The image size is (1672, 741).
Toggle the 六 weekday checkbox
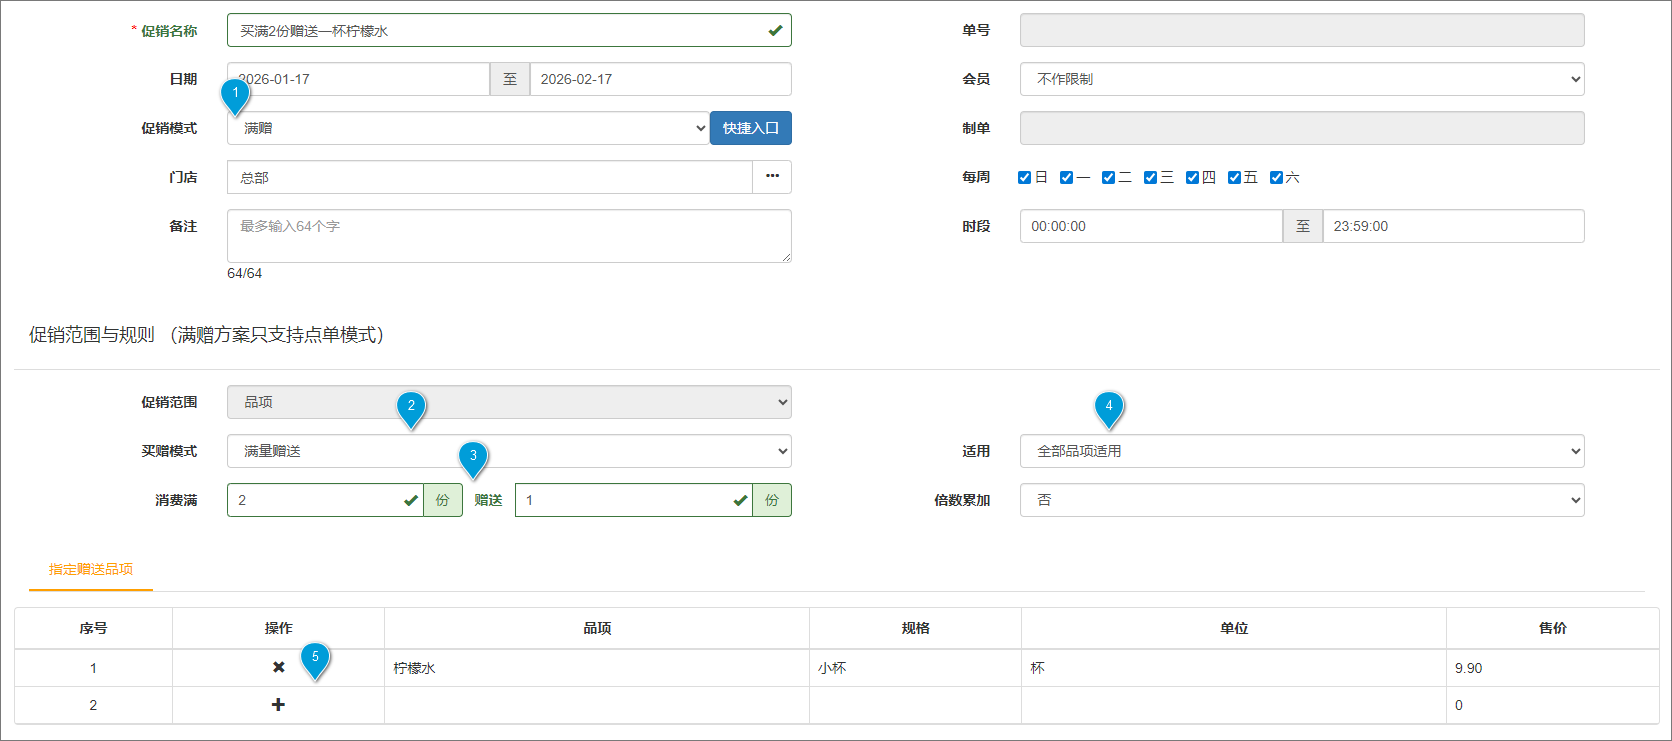pyautogui.click(x=1276, y=177)
